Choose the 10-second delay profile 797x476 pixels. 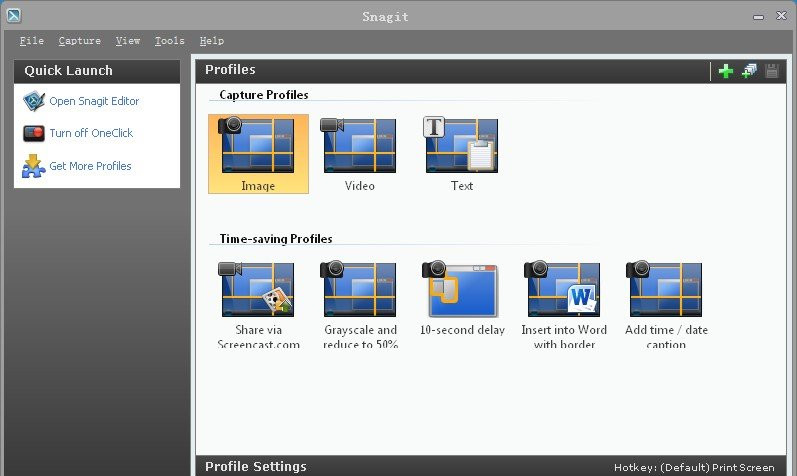(x=462, y=299)
